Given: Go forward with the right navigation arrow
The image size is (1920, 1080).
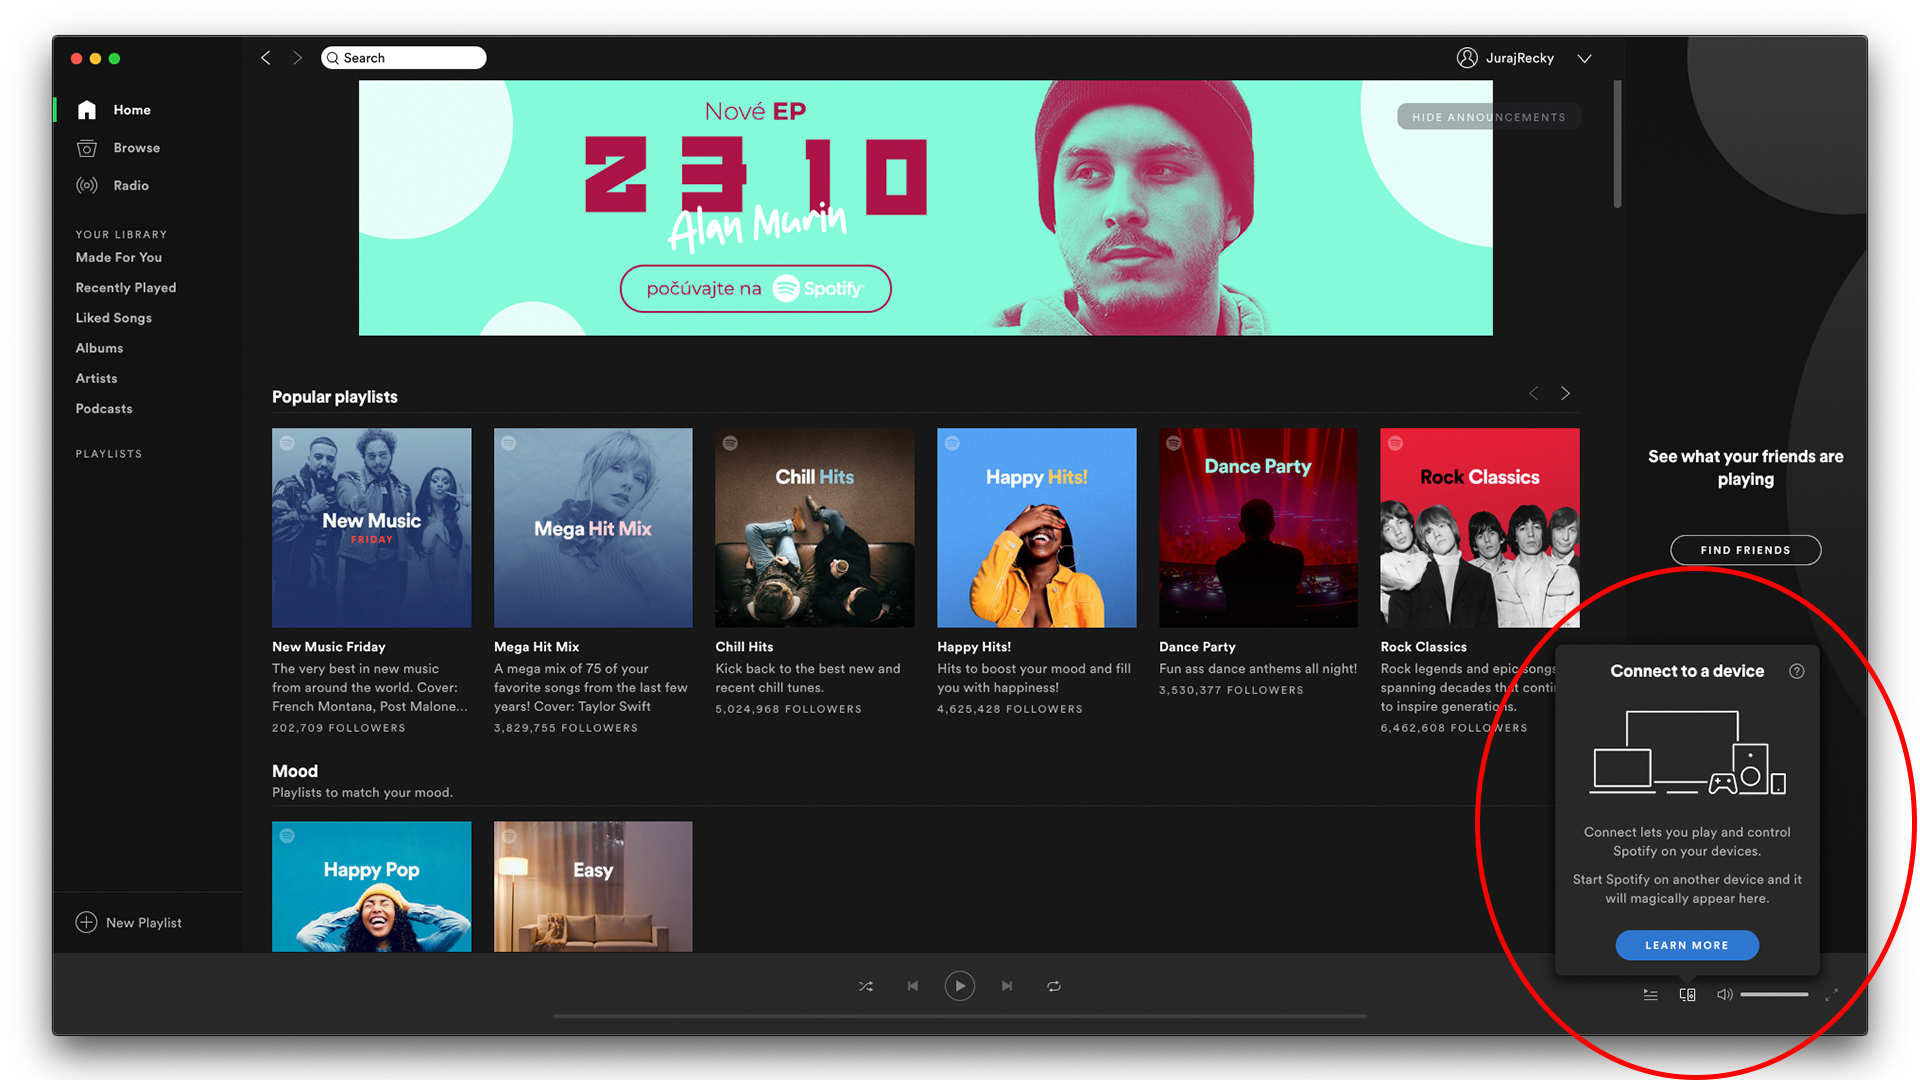Looking at the screenshot, I should click(x=297, y=58).
